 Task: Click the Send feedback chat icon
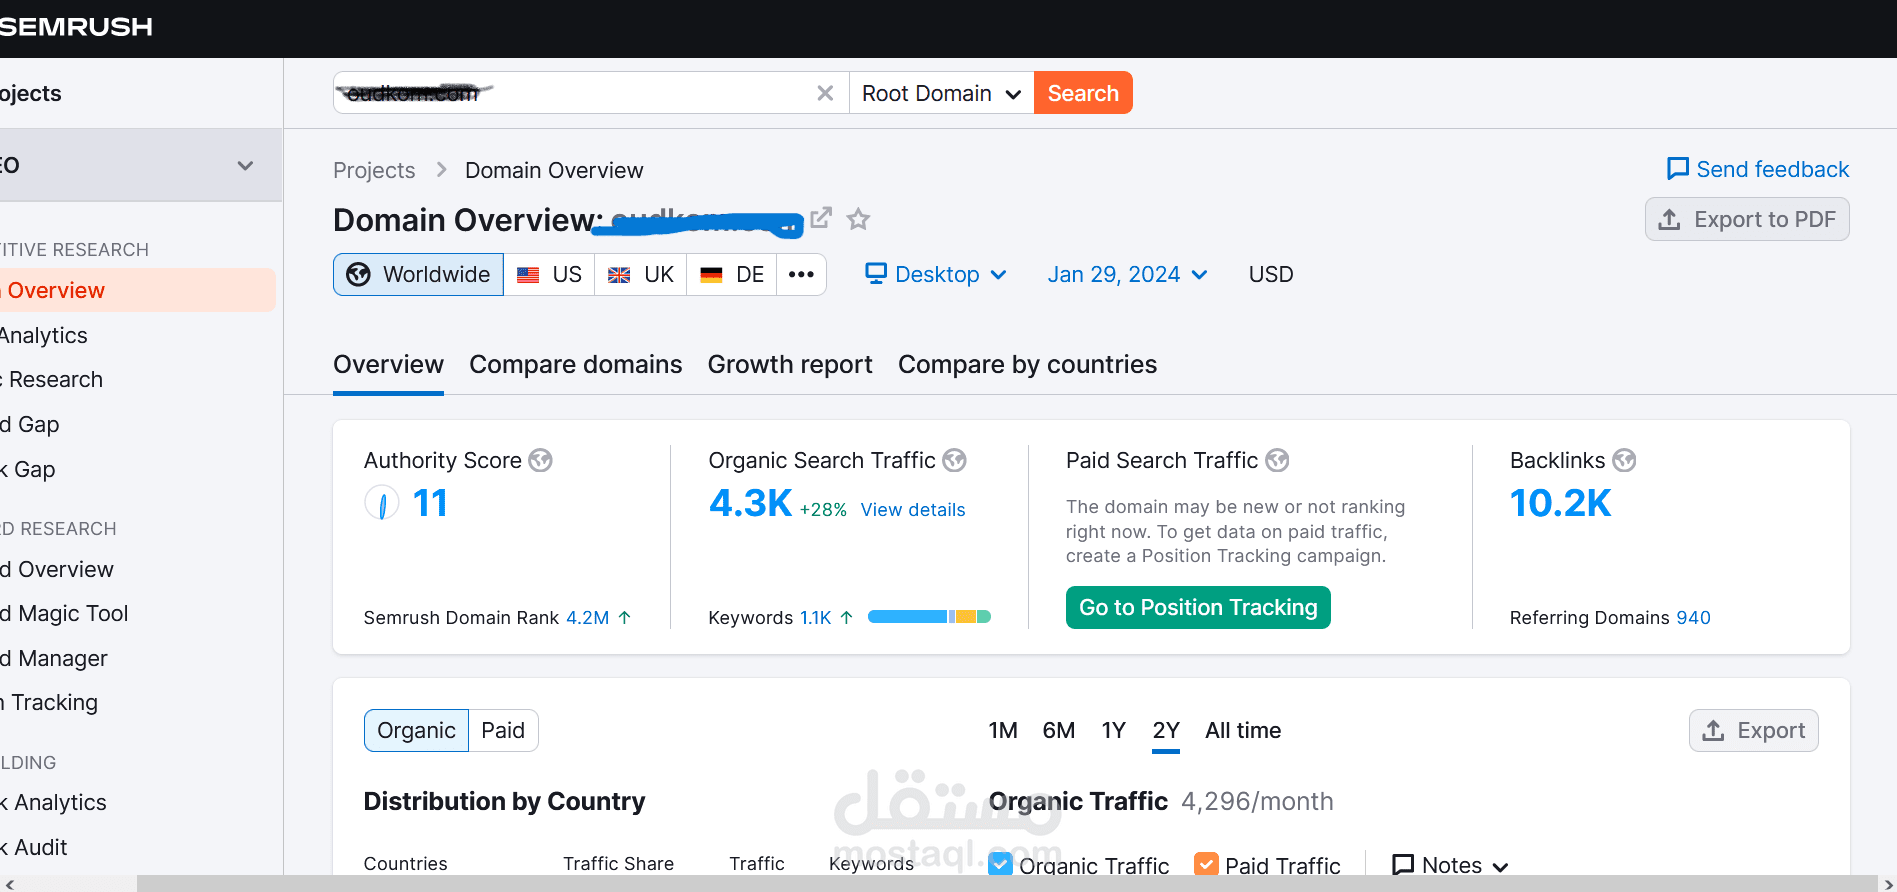point(1677,169)
